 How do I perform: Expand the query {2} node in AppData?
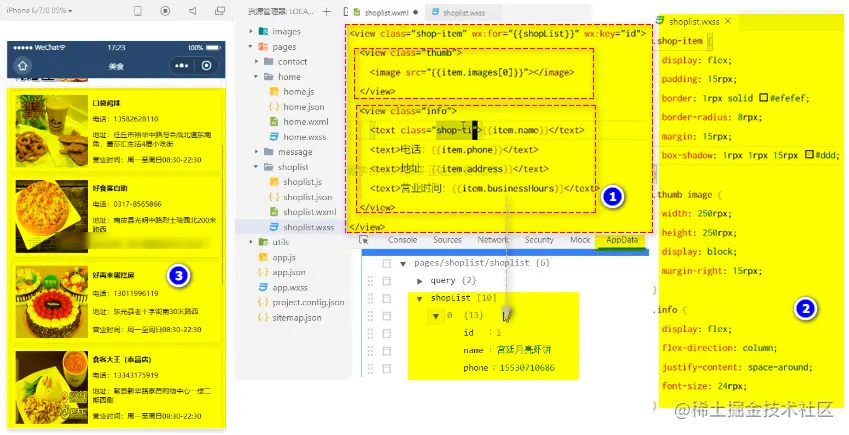tap(420, 281)
